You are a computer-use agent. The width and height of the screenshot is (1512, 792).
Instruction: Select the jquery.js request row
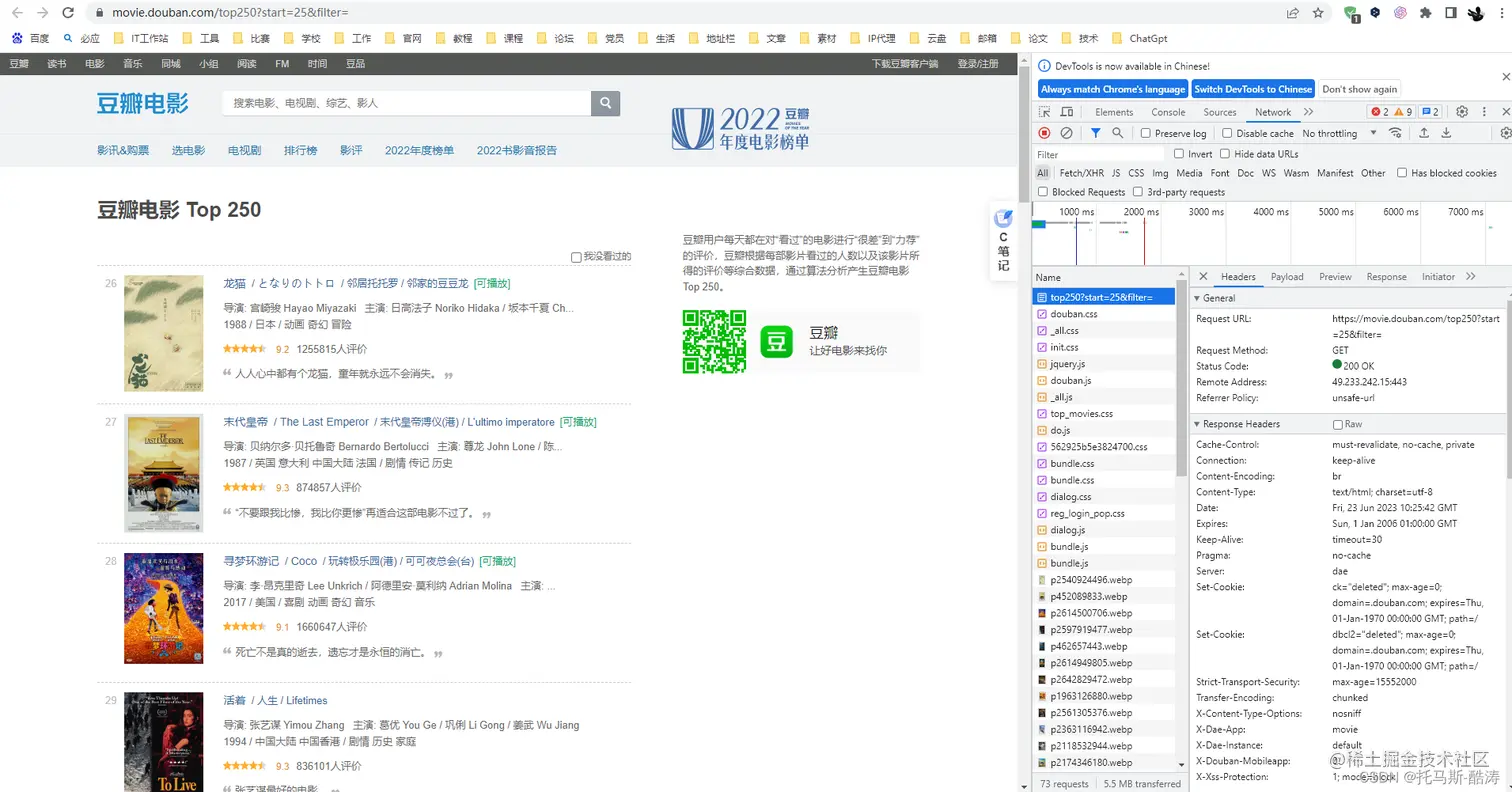click(x=1104, y=363)
